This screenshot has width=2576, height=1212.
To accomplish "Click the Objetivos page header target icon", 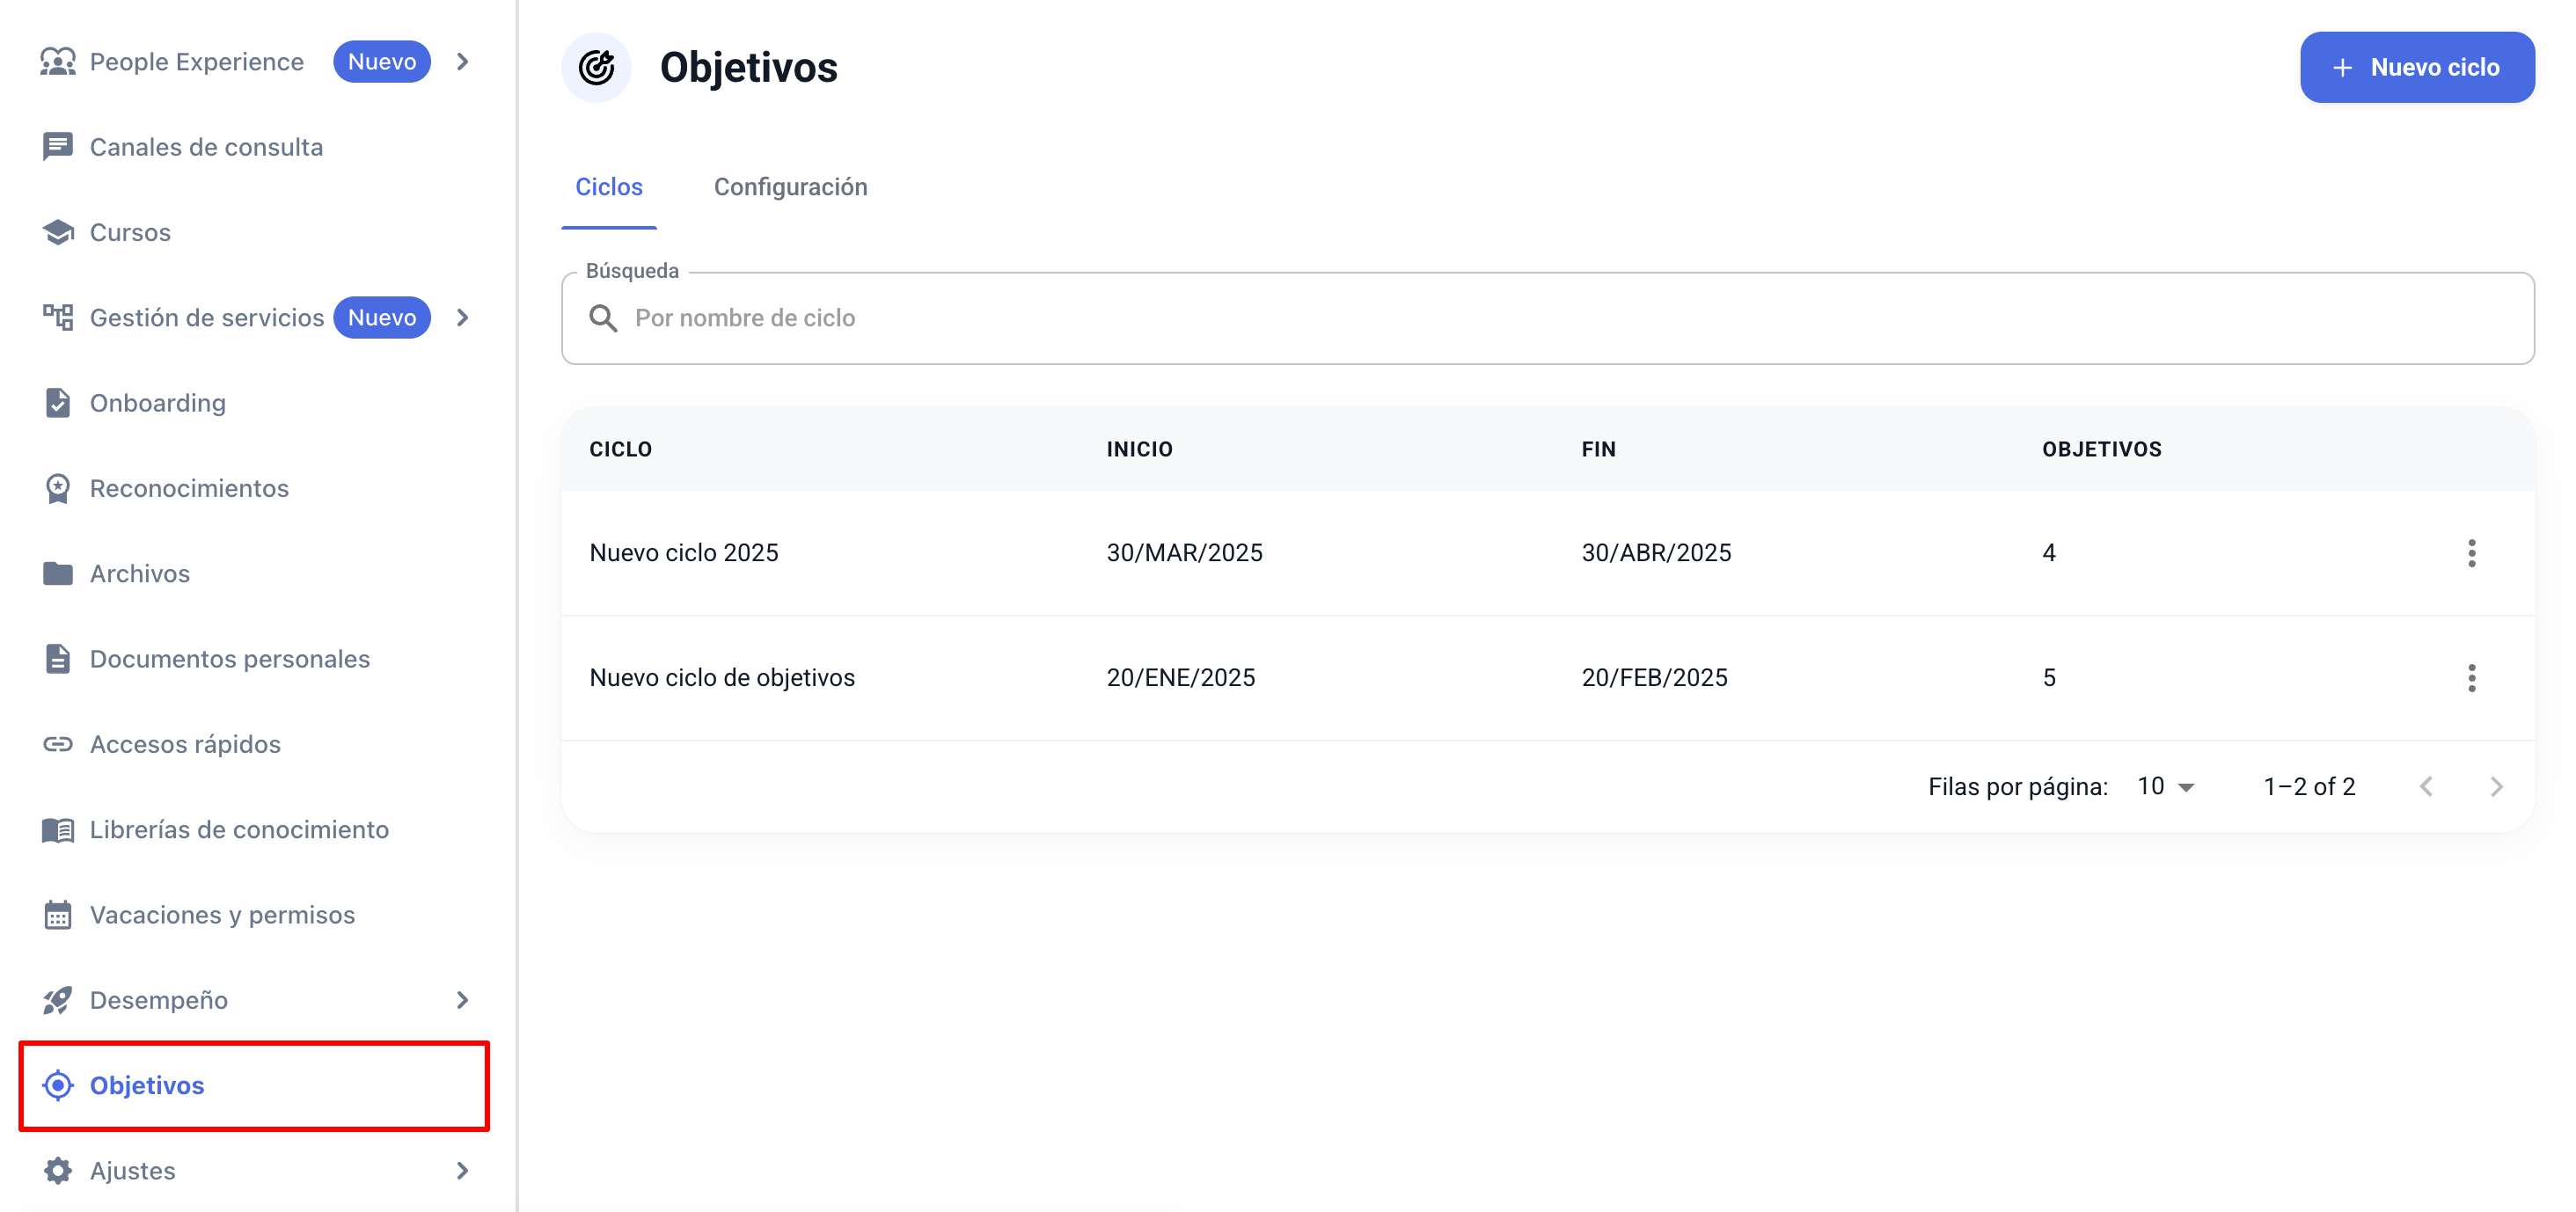I will click(x=597, y=67).
